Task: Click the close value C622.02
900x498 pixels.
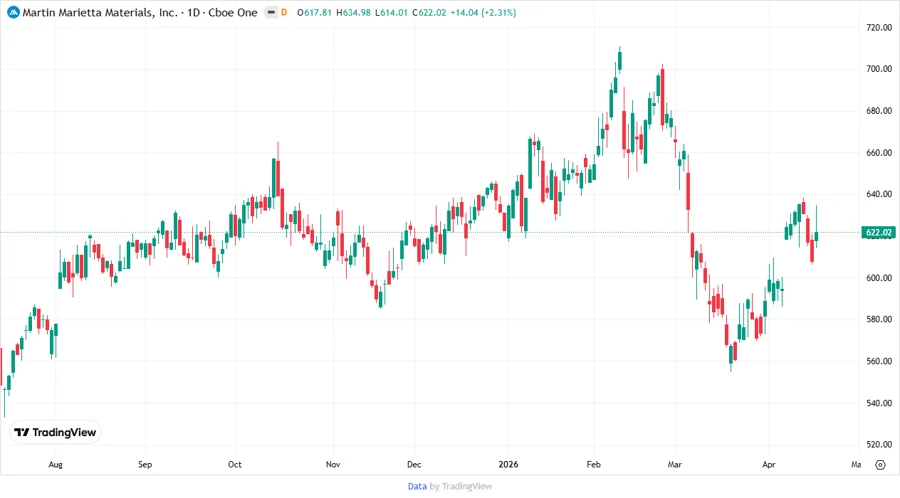Action: click(x=429, y=12)
